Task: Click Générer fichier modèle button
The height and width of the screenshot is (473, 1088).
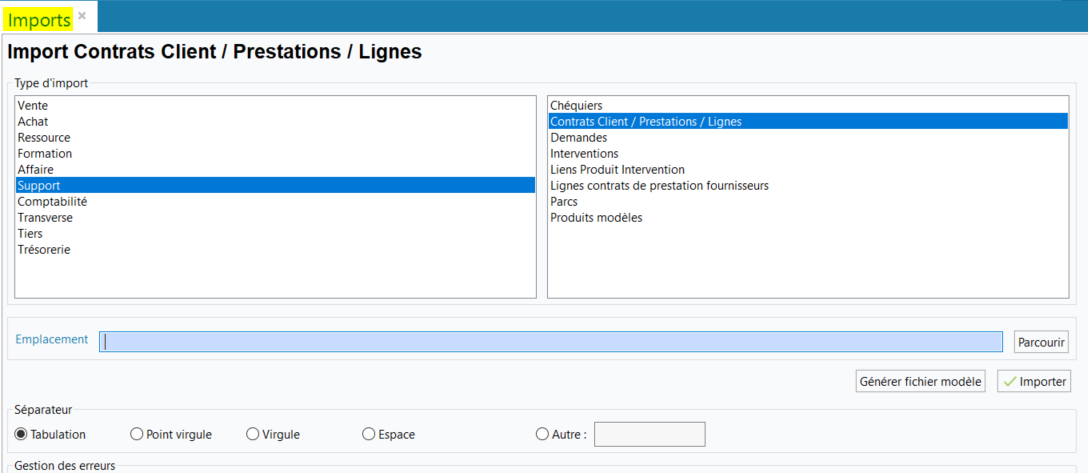Action: tap(920, 381)
